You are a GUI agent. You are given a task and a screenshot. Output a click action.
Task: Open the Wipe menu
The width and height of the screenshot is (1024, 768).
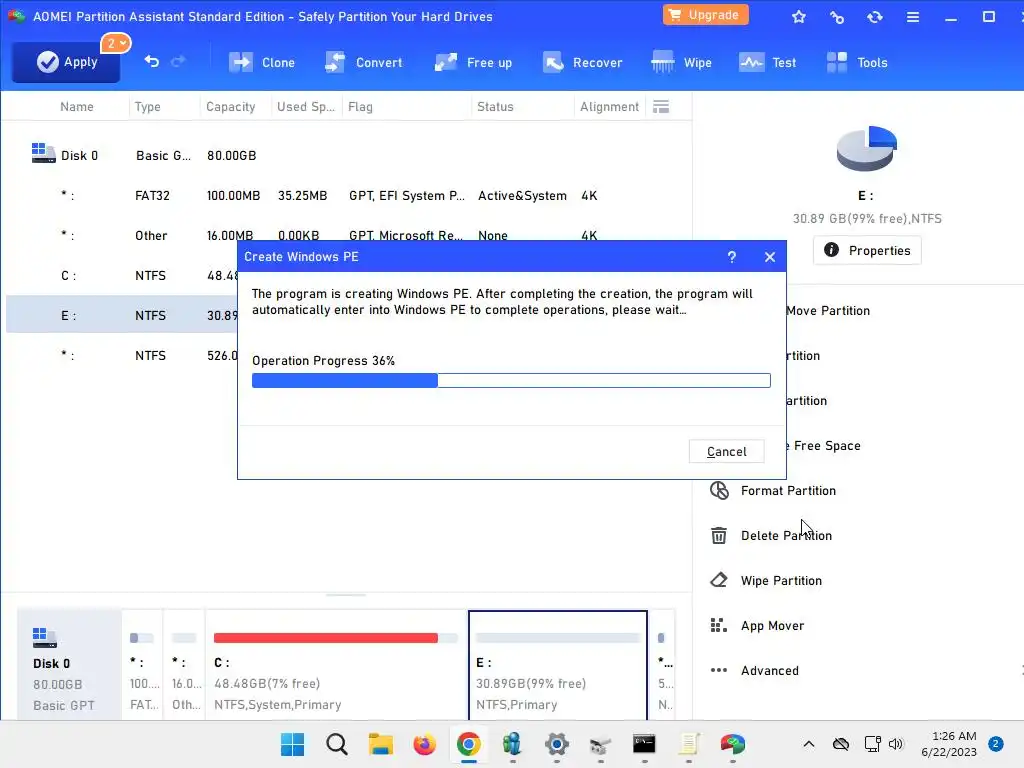[x=681, y=63]
